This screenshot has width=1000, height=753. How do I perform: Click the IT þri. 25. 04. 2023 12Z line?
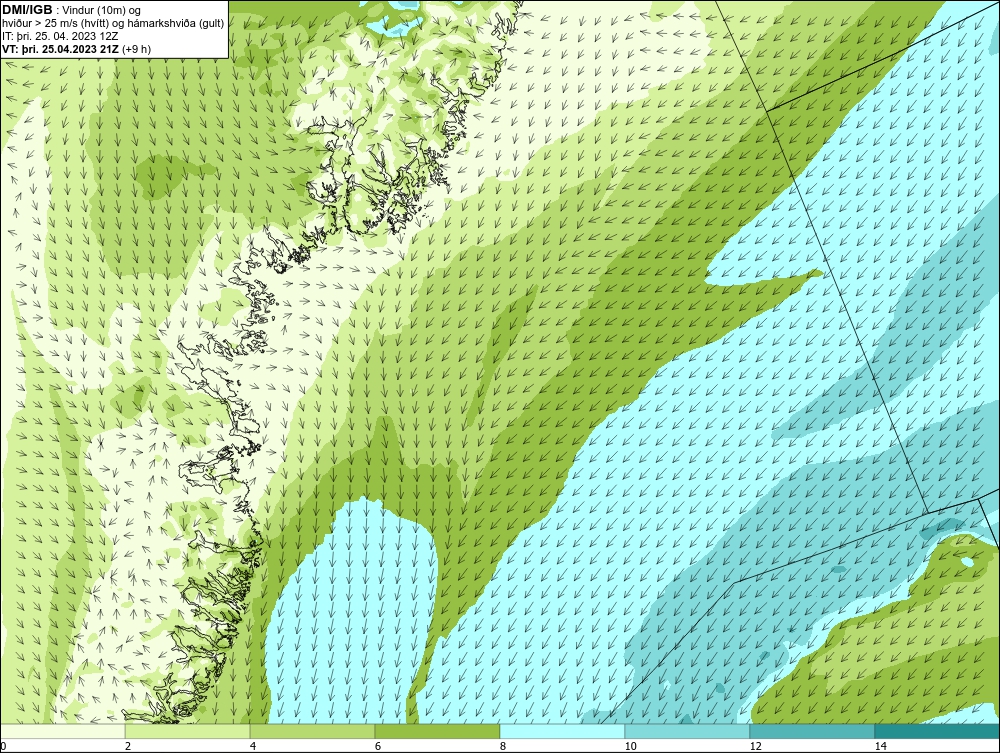click(60, 36)
